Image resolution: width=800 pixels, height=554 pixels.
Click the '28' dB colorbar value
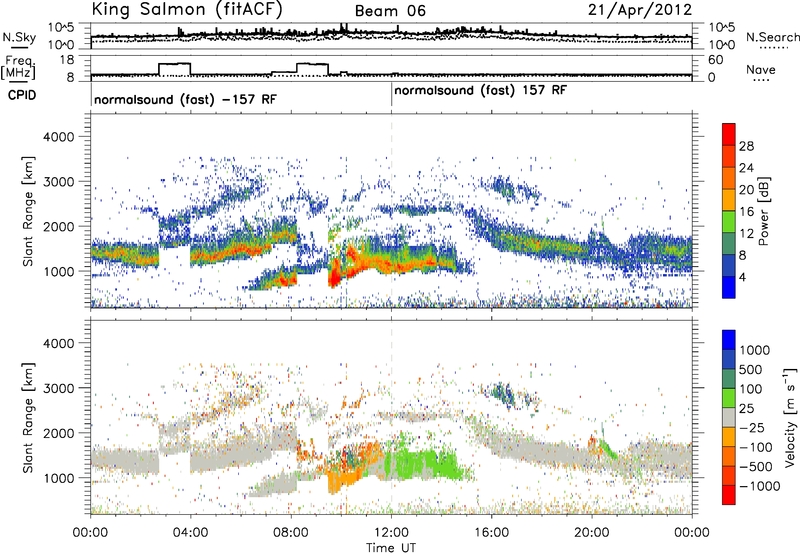pyautogui.click(x=746, y=146)
